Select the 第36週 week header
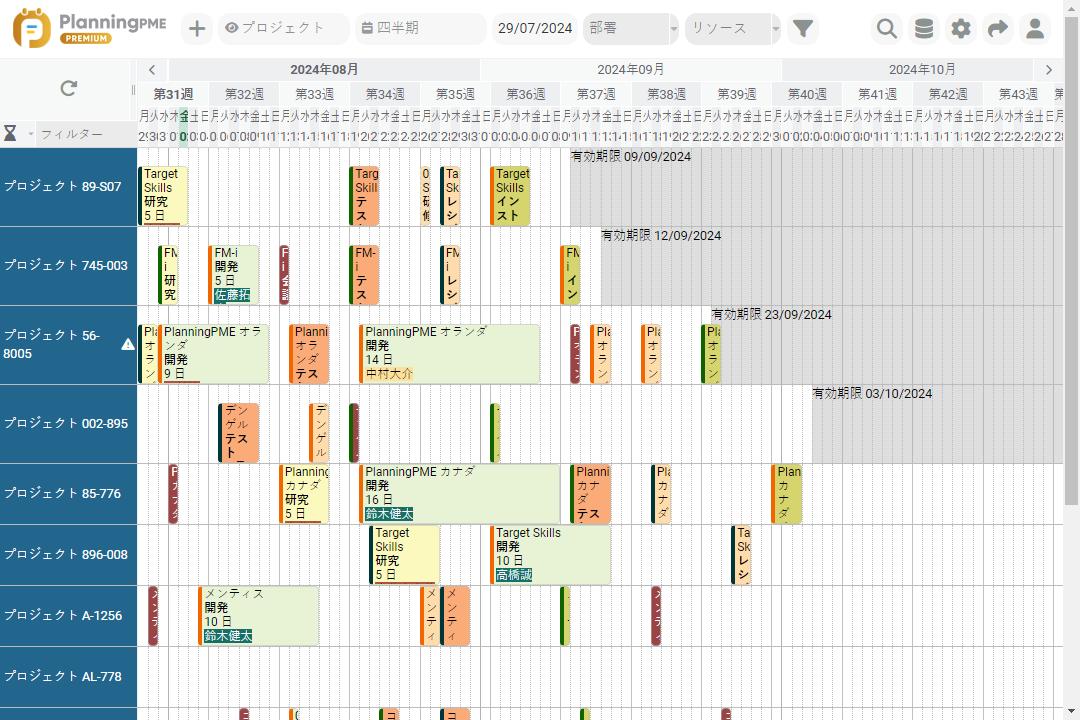 click(x=526, y=94)
